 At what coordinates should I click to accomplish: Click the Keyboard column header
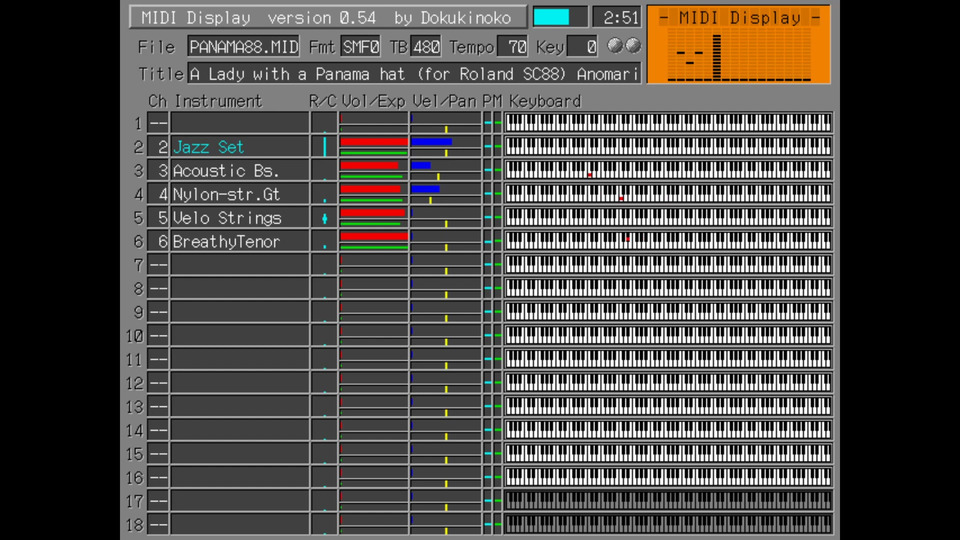(x=545, y=101)
